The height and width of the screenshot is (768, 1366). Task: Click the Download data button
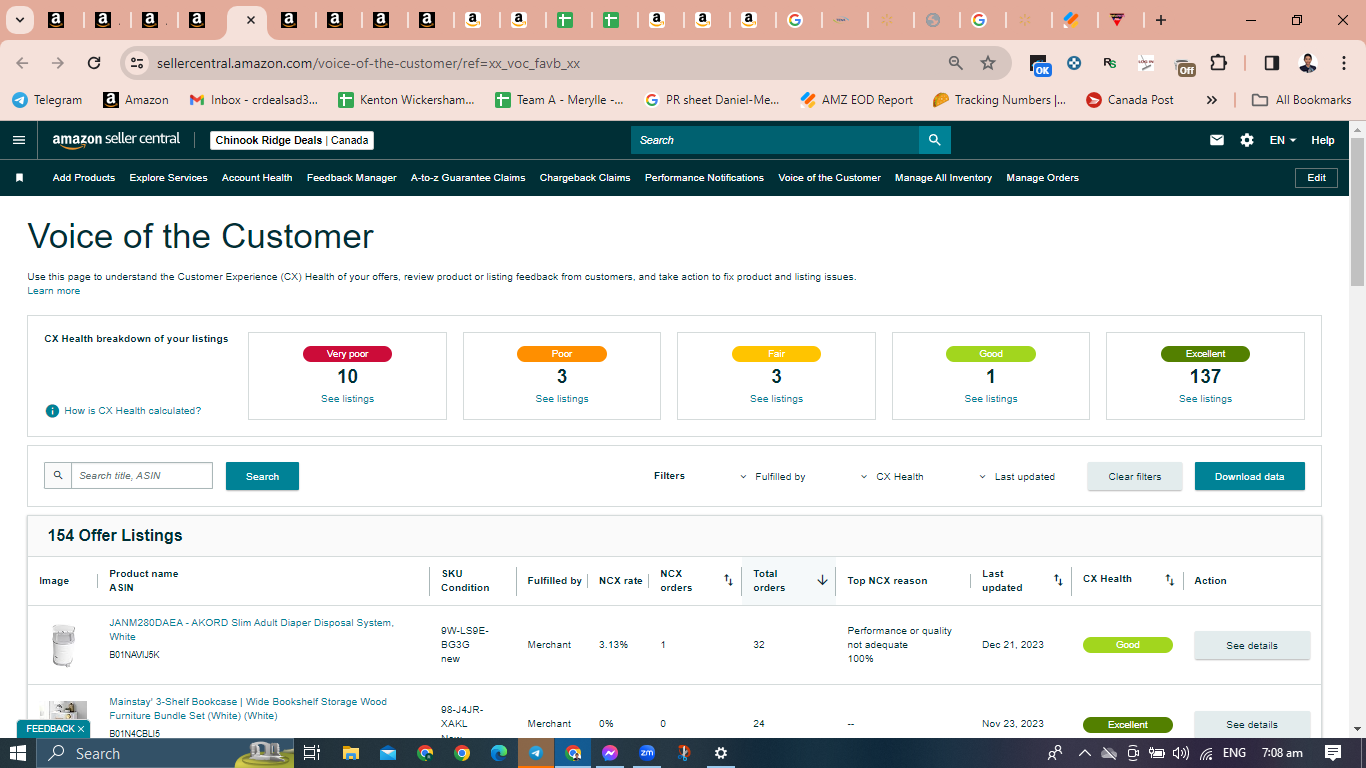pos(1249,476)
